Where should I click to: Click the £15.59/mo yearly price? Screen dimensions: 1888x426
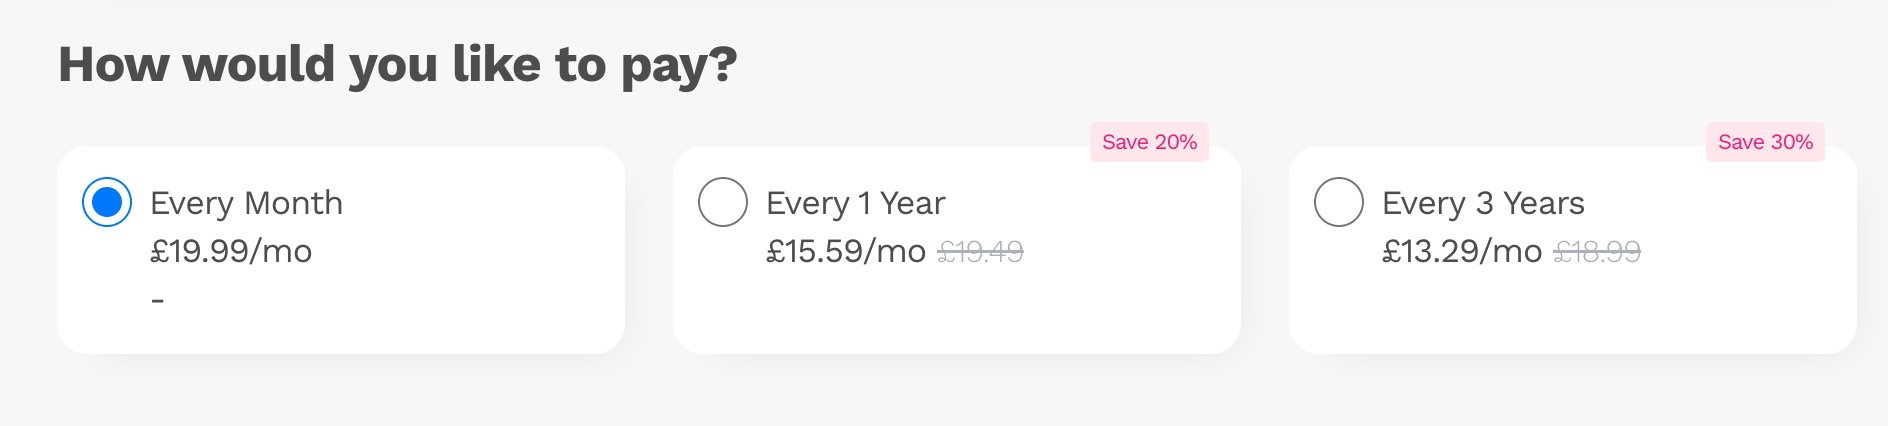(x=846, y=251)
